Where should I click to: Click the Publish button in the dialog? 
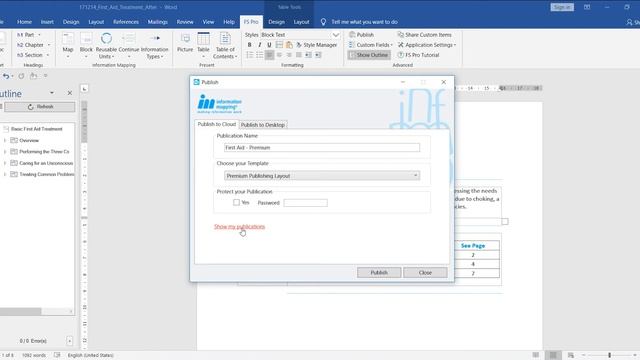[x=379, y=272]
